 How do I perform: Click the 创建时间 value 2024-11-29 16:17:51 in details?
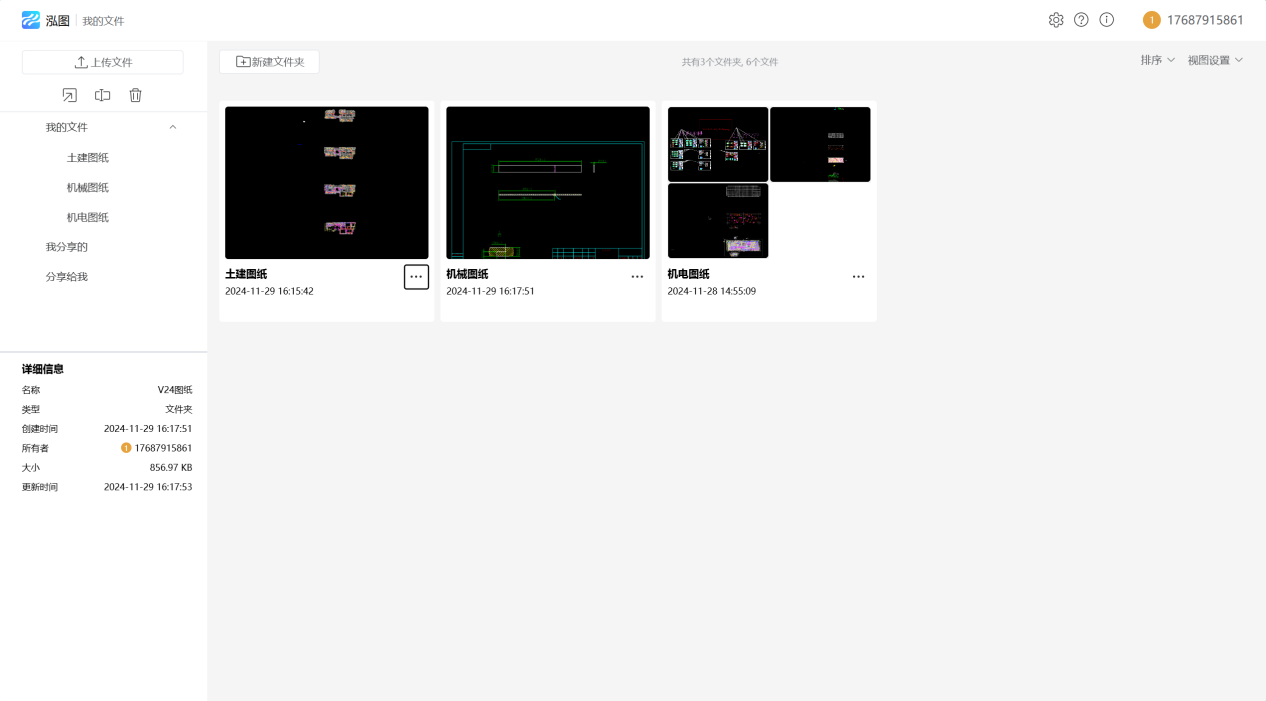point(148,429)
